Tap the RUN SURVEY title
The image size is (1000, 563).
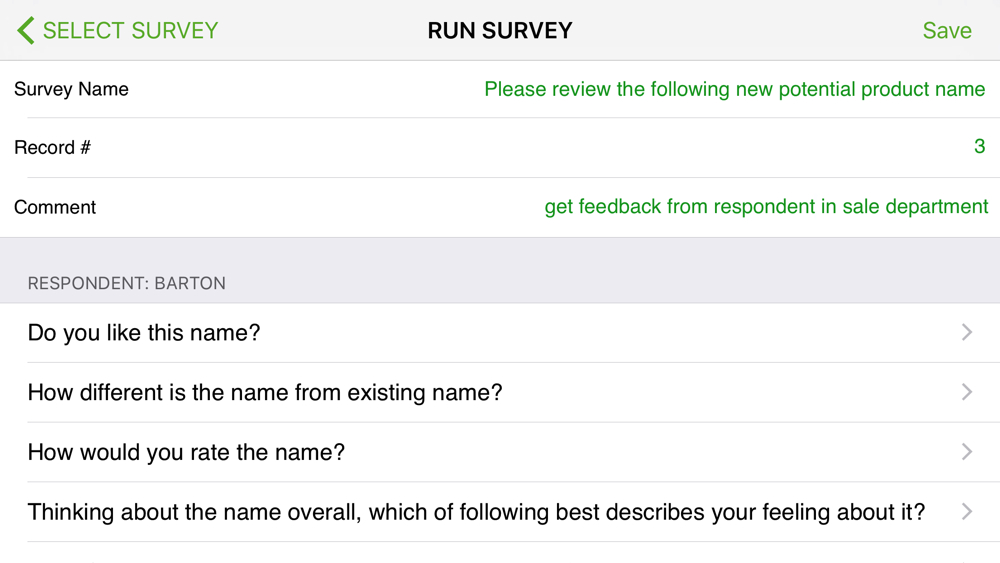500,31
